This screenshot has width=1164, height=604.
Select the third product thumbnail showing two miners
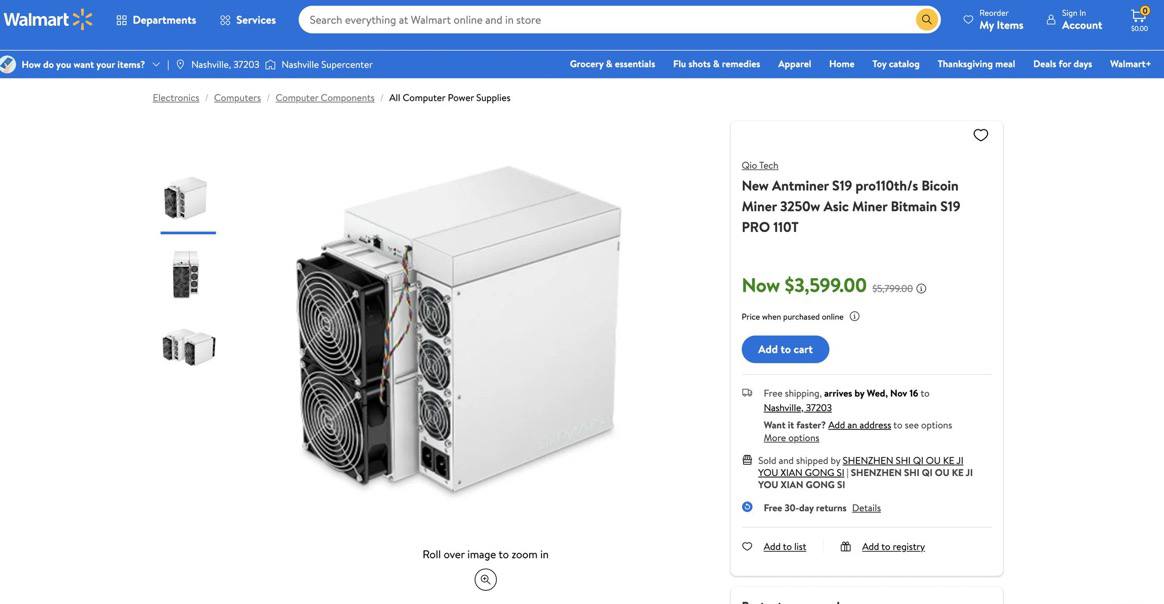click(188, 347)
